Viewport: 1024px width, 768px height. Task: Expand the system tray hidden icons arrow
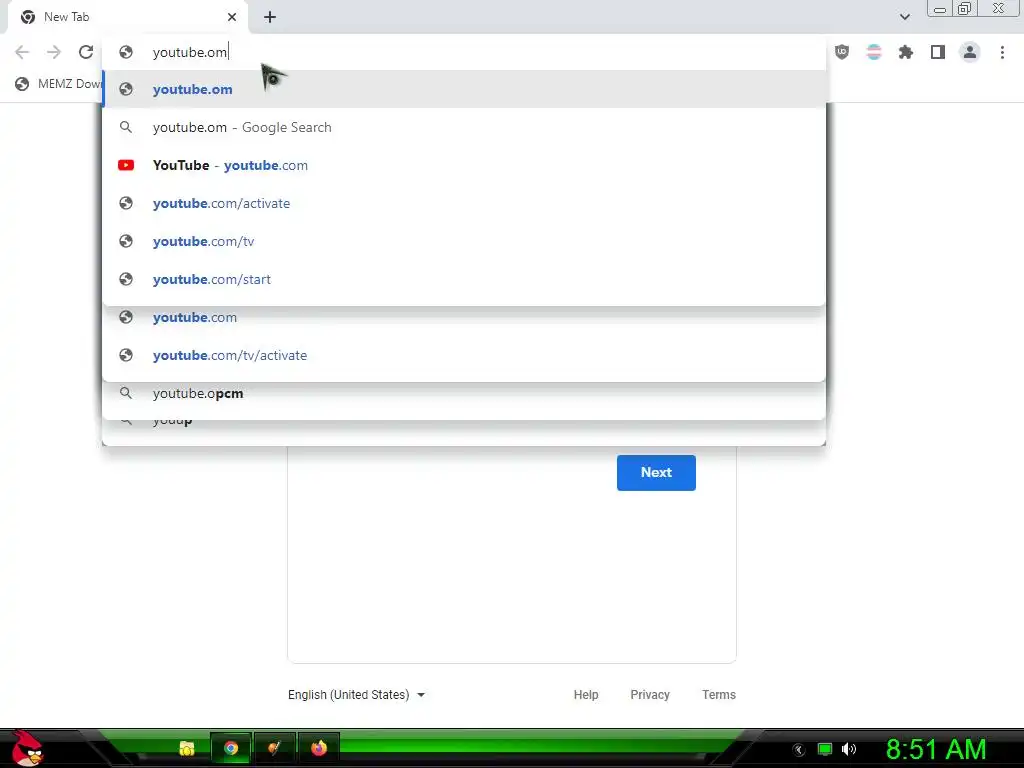pyautogui.click(x=798, y=750)
